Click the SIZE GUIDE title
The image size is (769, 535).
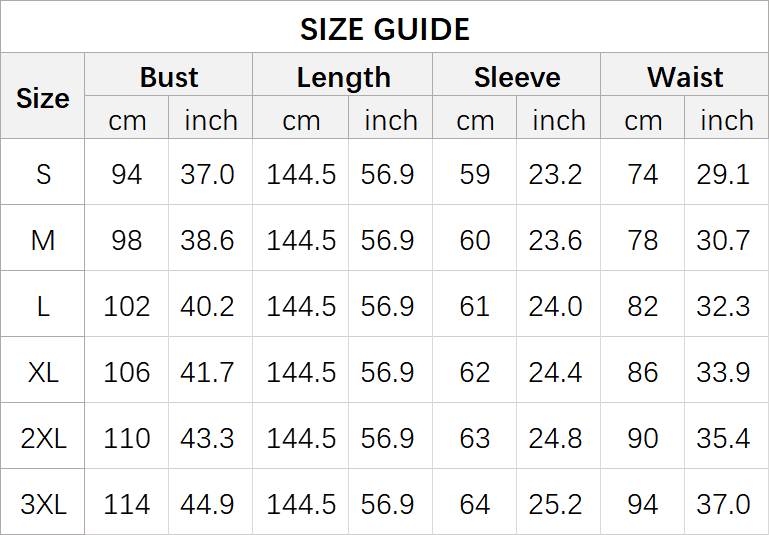pos(384,28)
